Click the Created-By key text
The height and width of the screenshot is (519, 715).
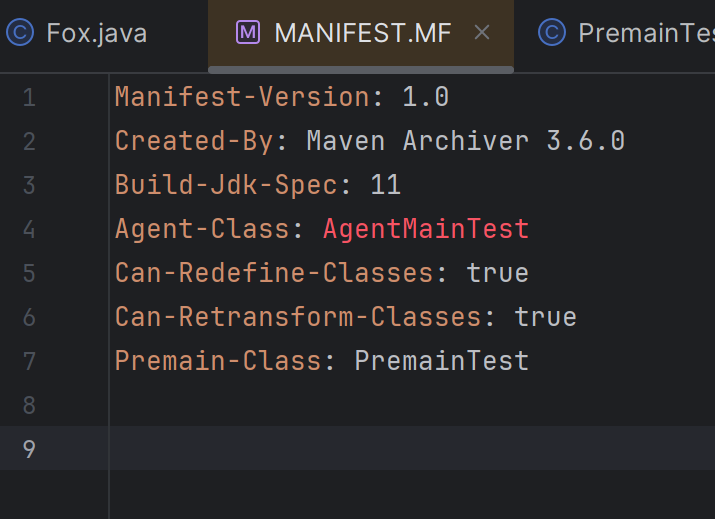click(194, 141)
